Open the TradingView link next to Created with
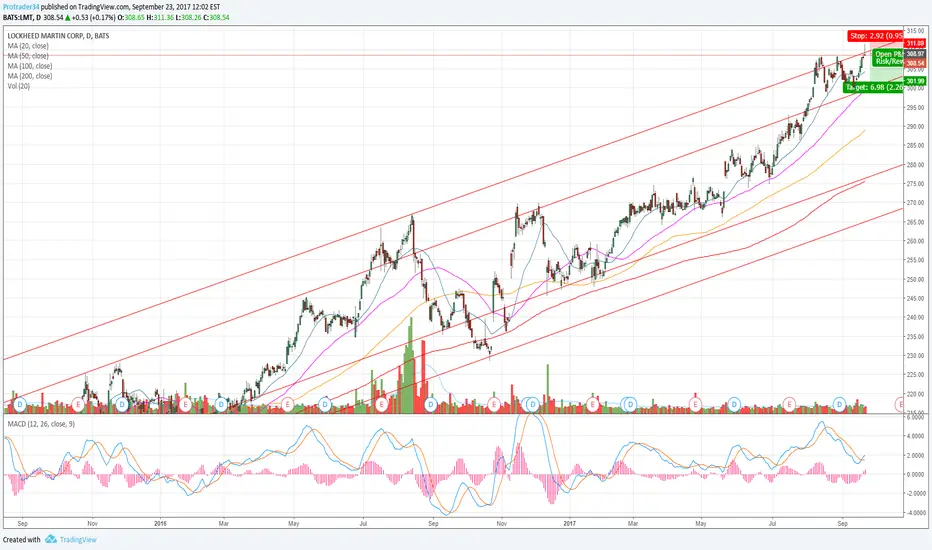 [x=78, y=540]
